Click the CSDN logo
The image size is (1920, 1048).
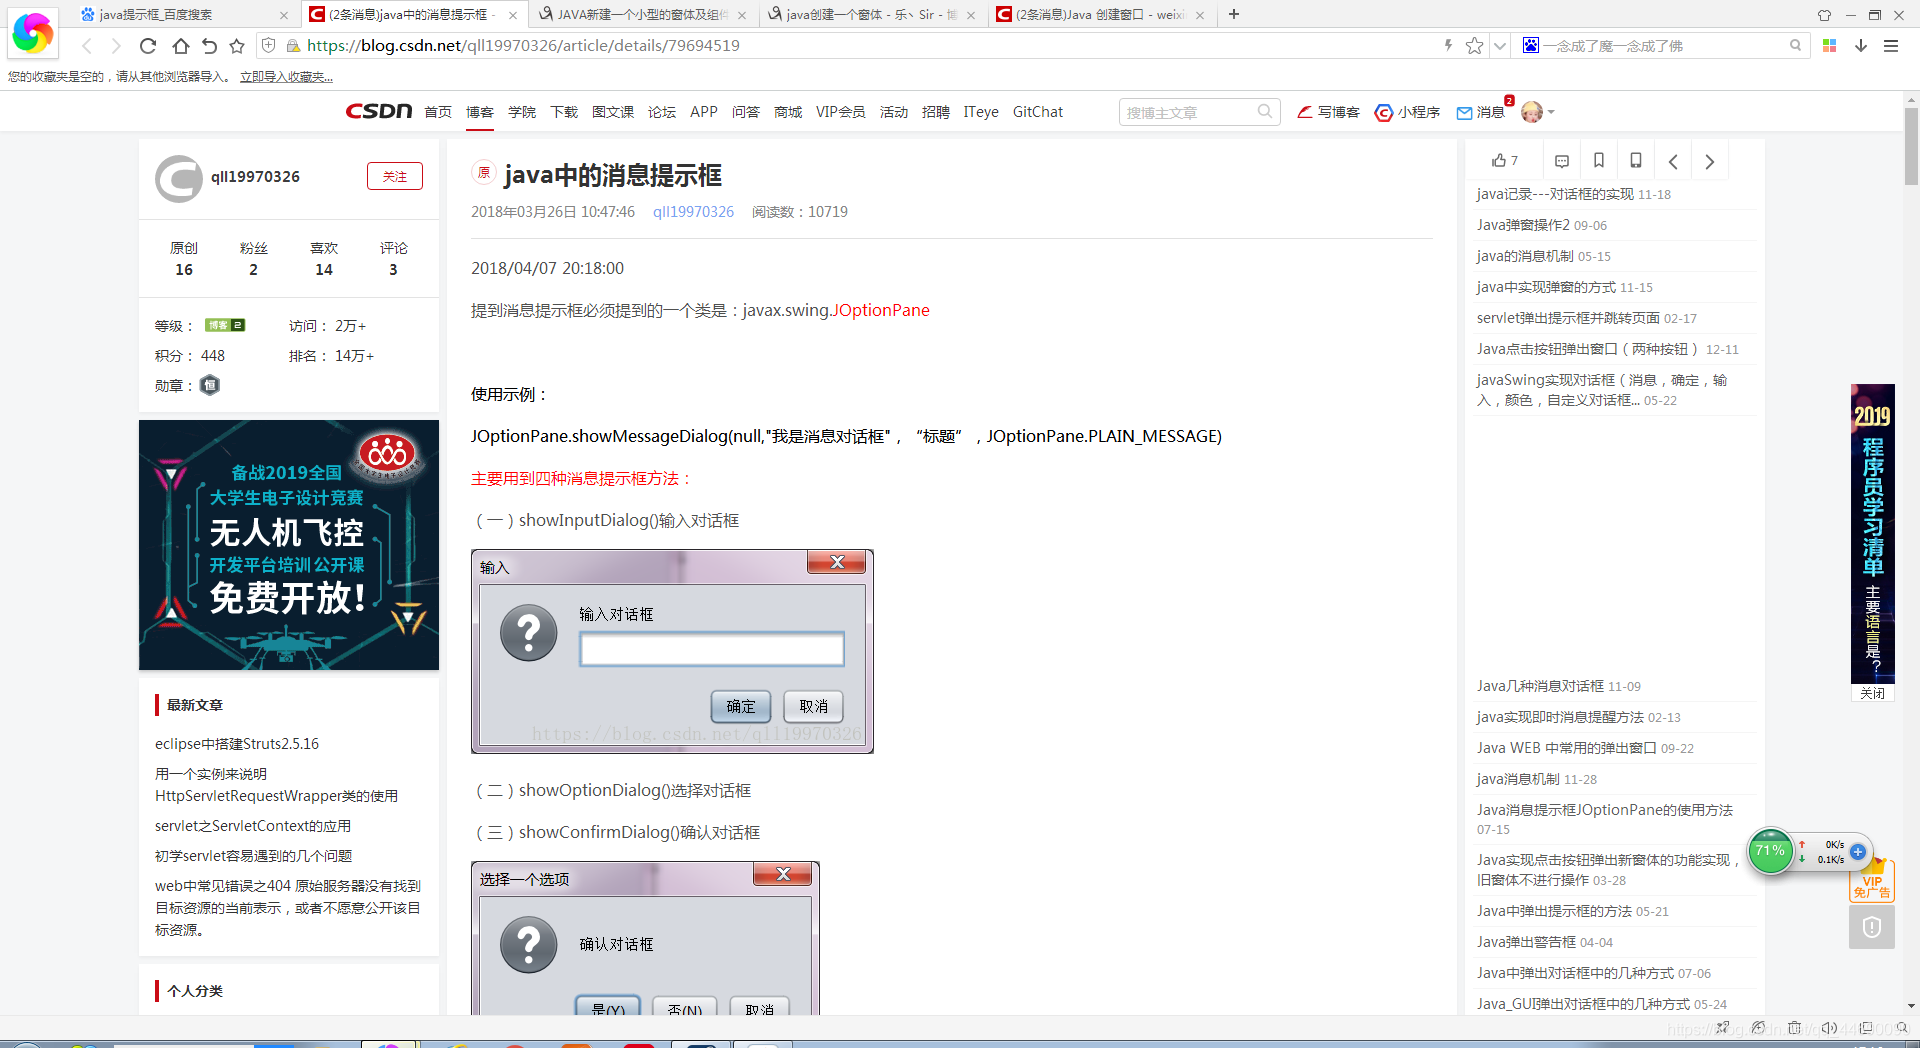pos(378,111)
